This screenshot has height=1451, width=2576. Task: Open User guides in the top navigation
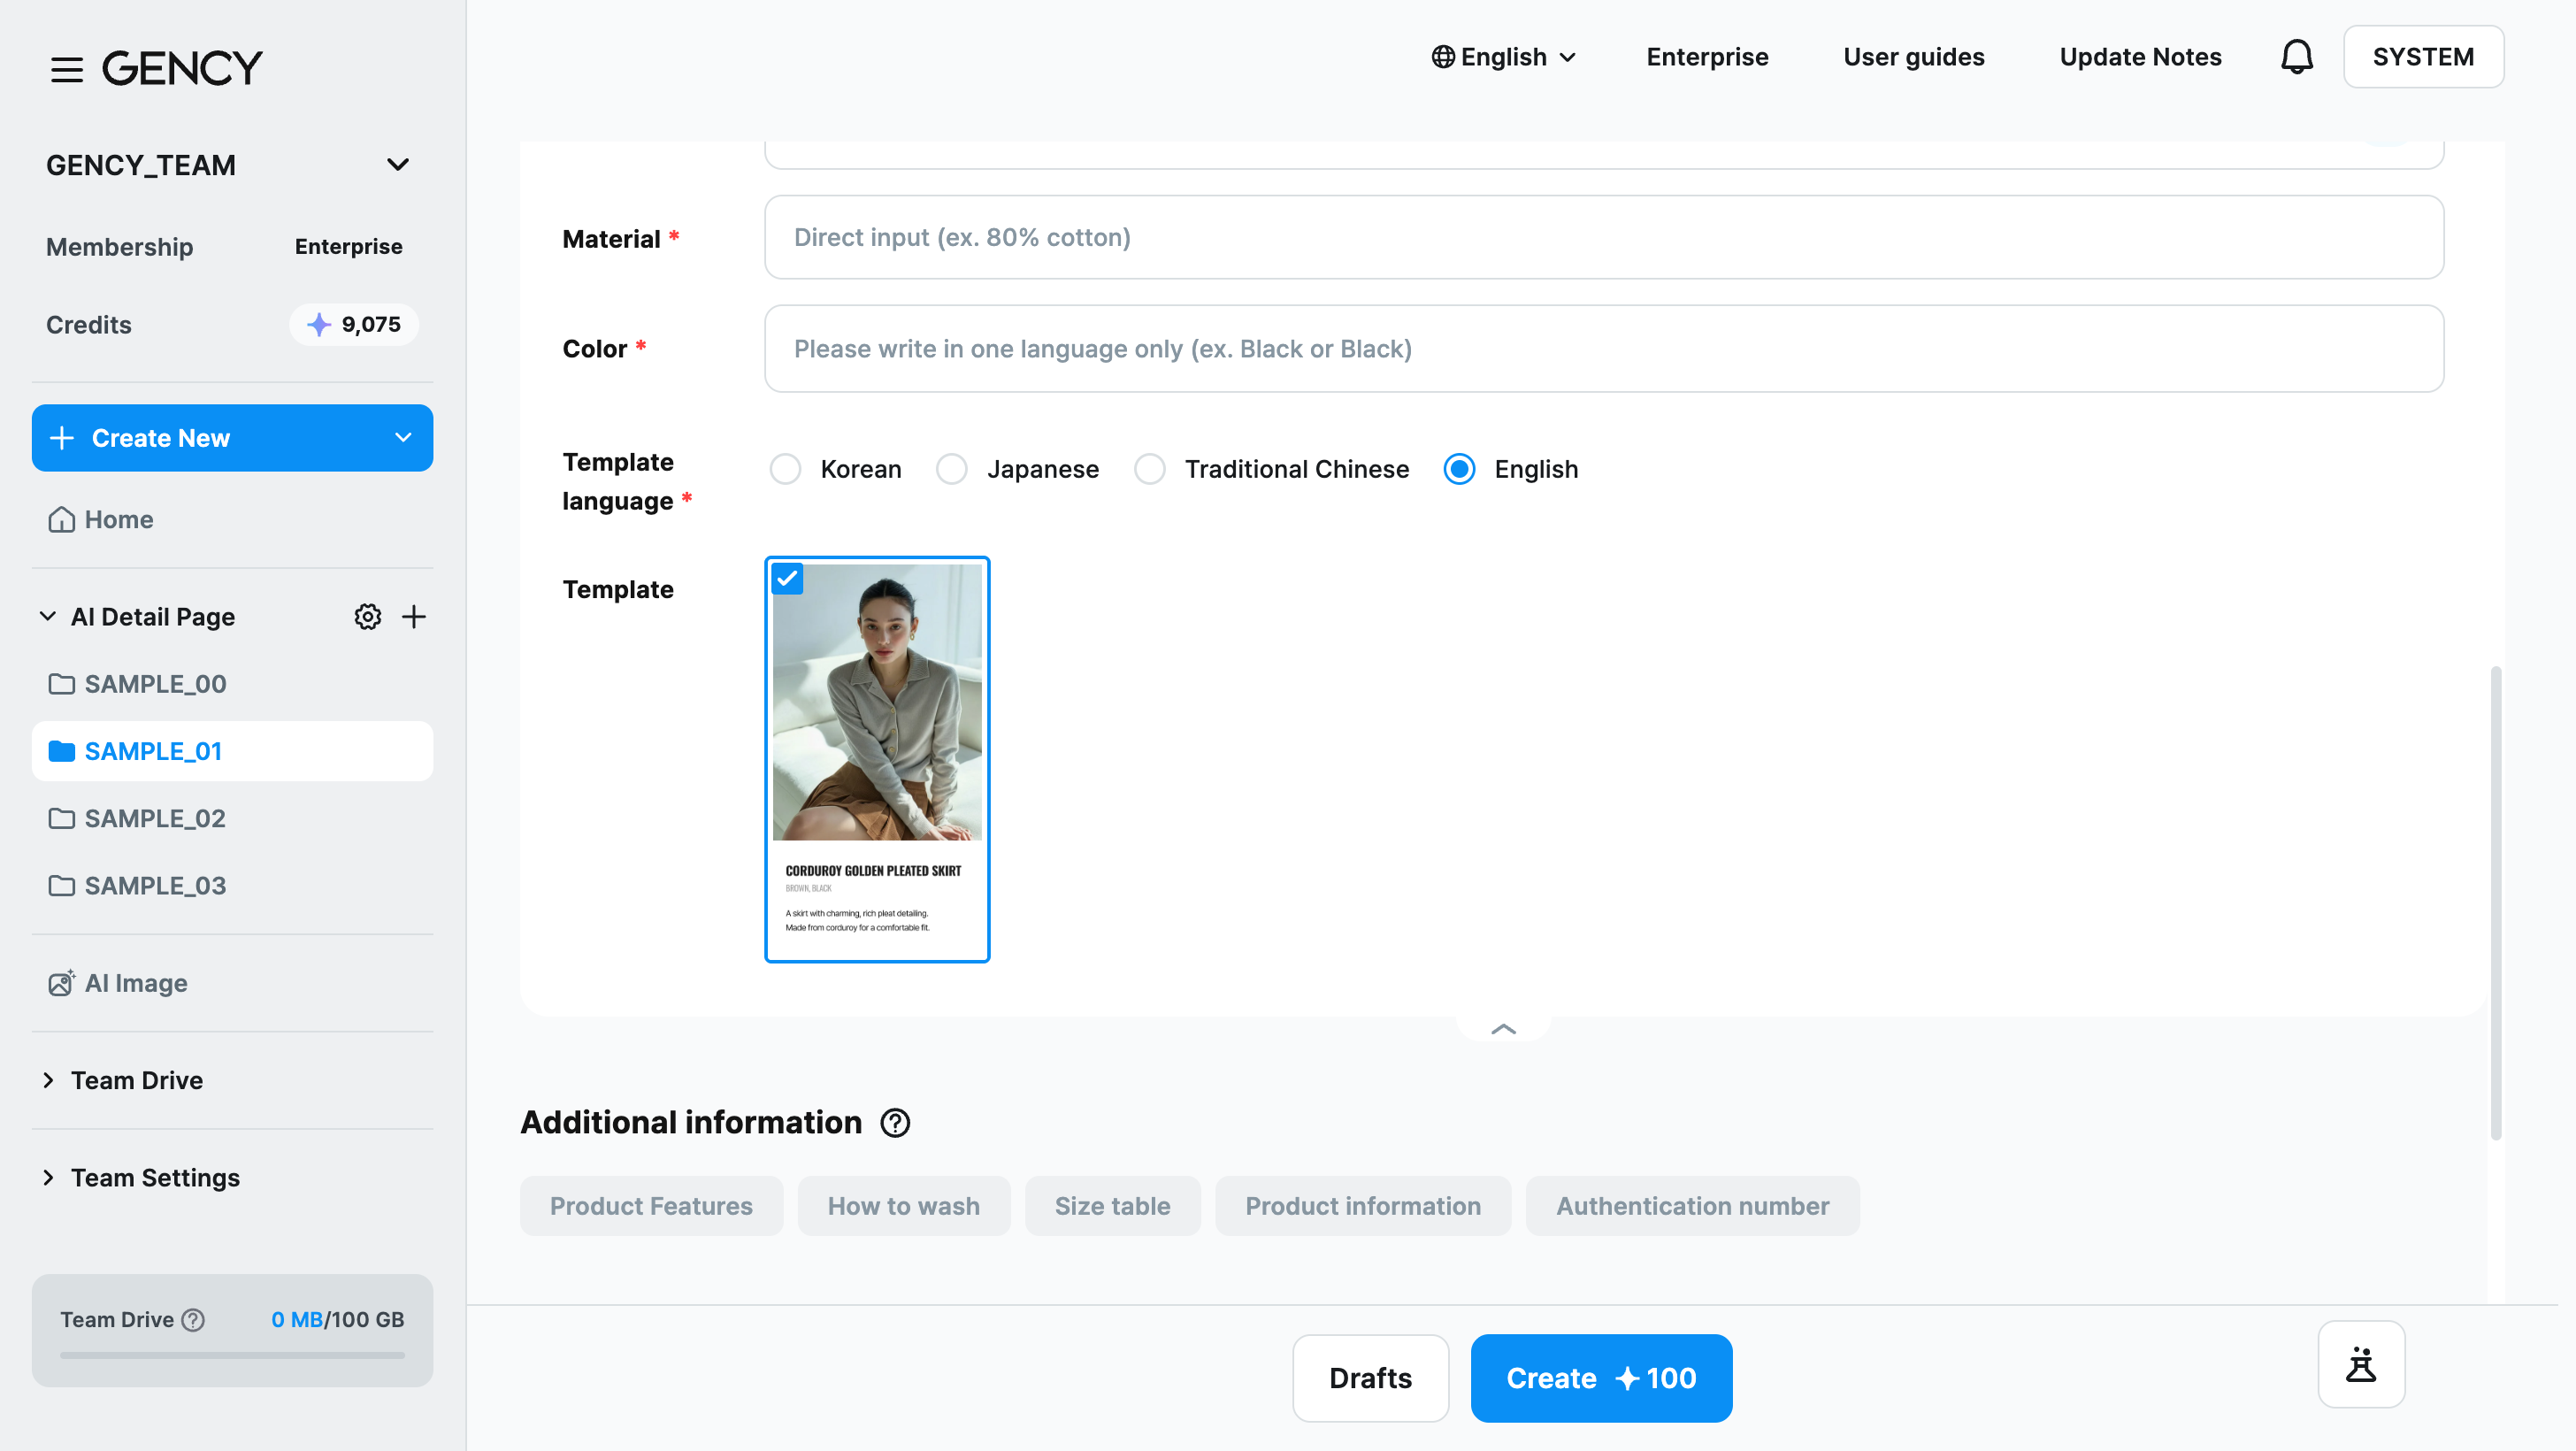coord(1913,57)
